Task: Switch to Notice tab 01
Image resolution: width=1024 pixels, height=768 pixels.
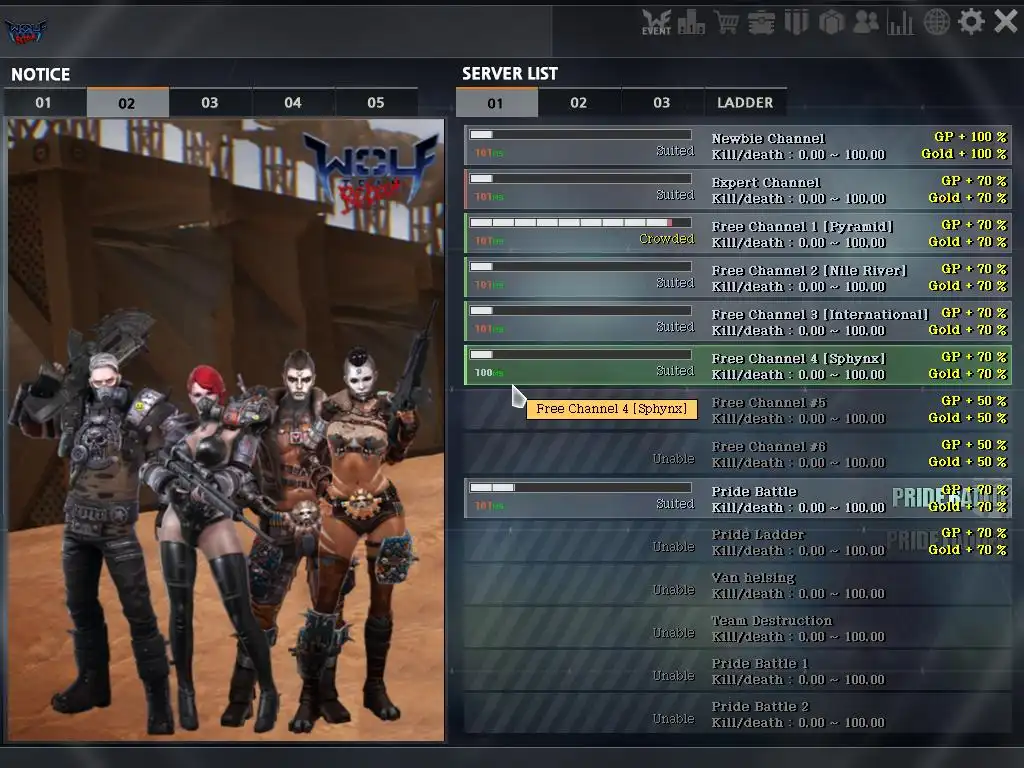Action: pos(44,103)
